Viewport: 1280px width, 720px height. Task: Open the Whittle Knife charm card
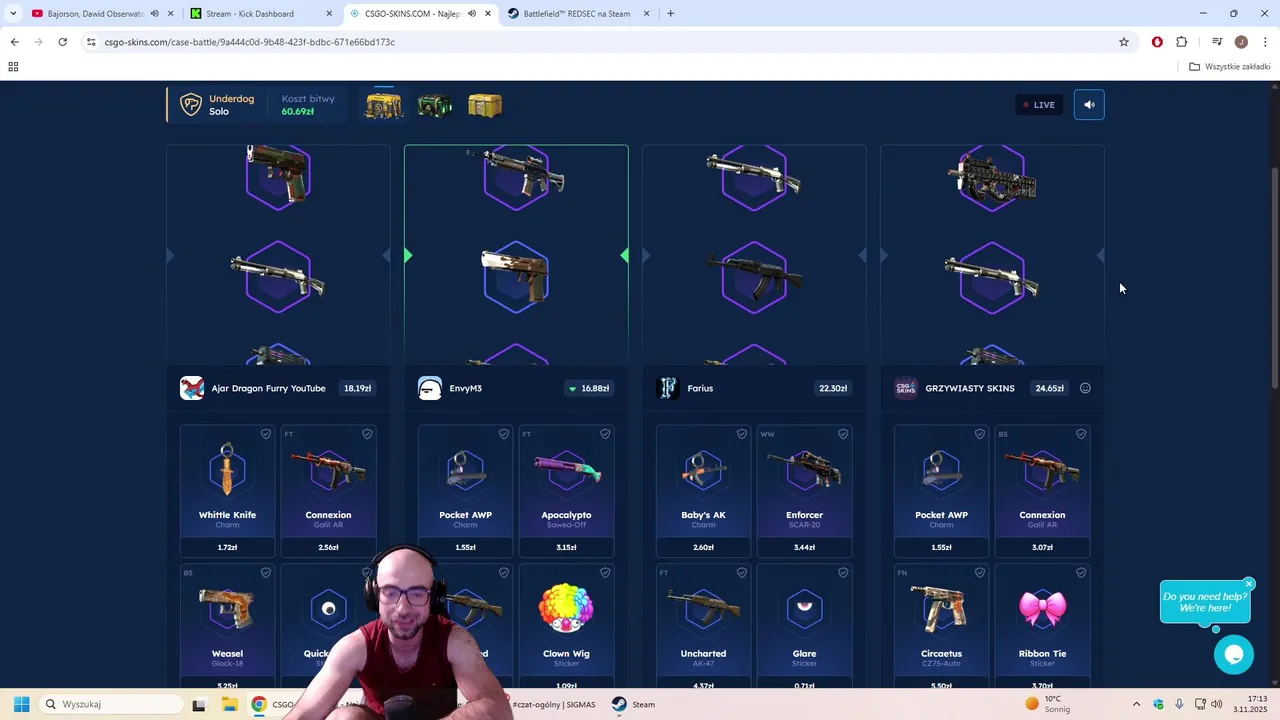coord(227,491)
